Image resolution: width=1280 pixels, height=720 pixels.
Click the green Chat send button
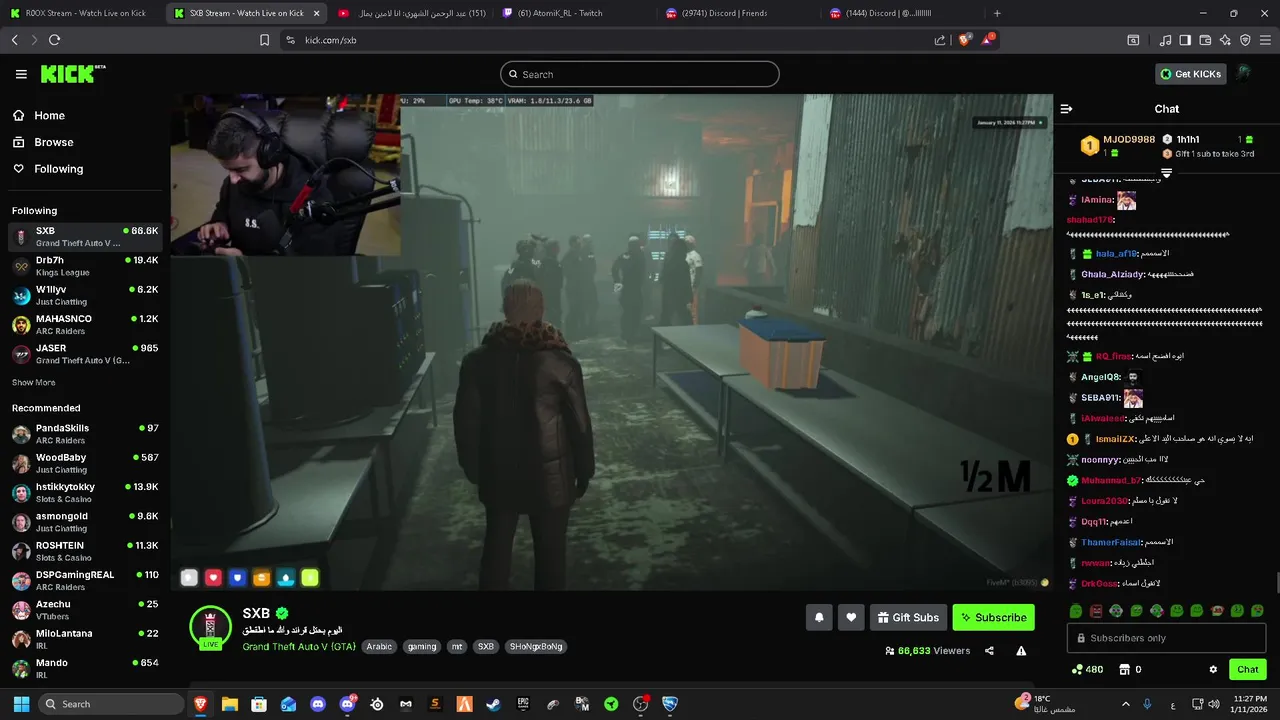tap(1247, 669)
